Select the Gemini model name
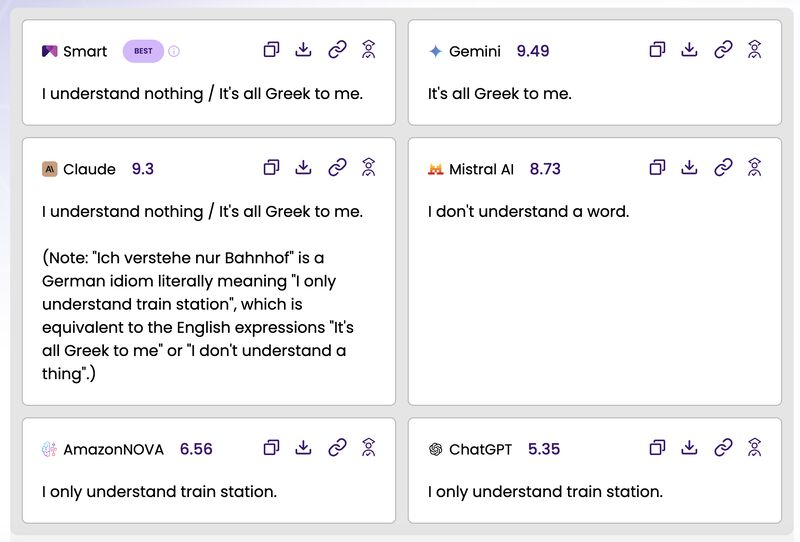Screen dimensions: 800x542 tap(475, 51)
